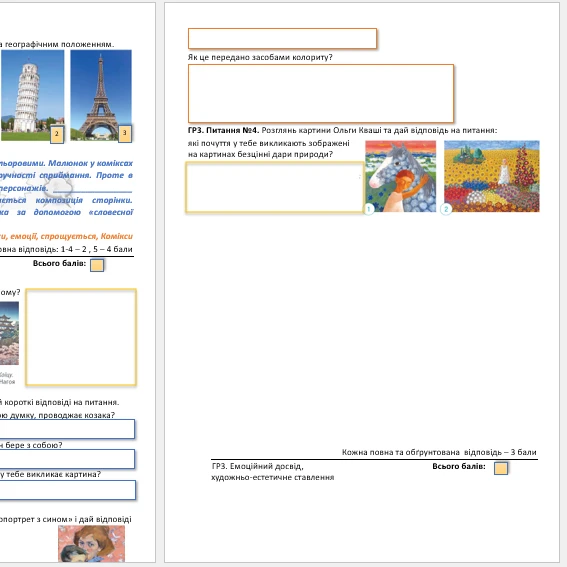Screen dimensions: 567x567
Task: Select the Eiffel Tower image
Action: click(x=101, y=95)
